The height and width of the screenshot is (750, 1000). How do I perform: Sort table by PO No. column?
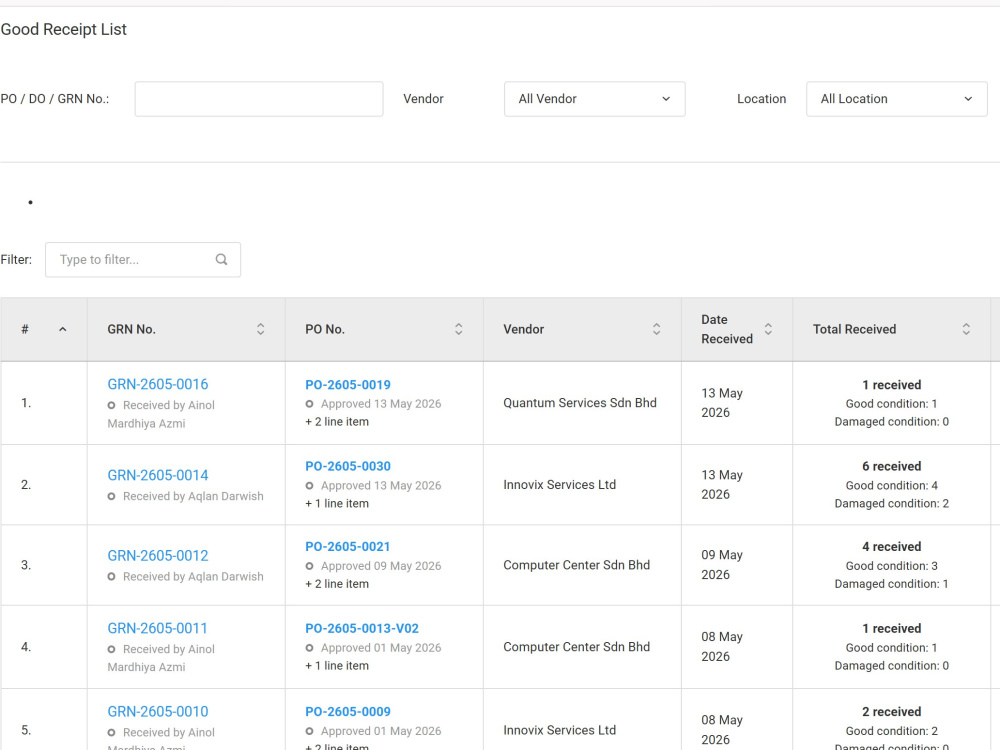click(458, 329)
